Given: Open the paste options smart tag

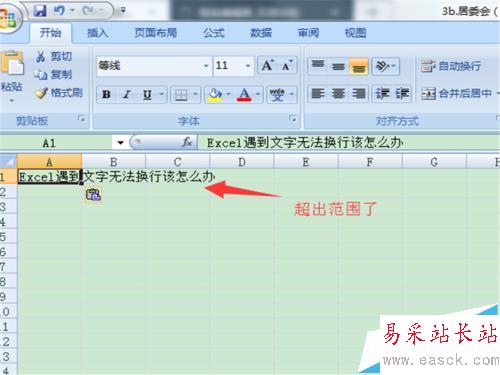Looking at the screenshot, I should click(x=93, y=195).
